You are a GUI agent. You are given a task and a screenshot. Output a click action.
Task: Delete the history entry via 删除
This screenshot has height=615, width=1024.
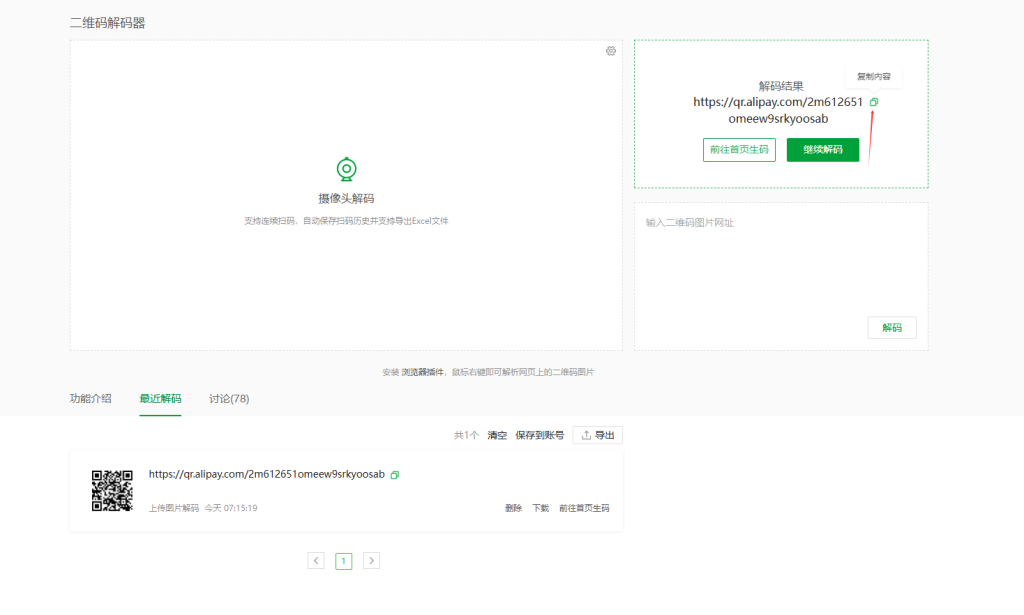(513, 508)
